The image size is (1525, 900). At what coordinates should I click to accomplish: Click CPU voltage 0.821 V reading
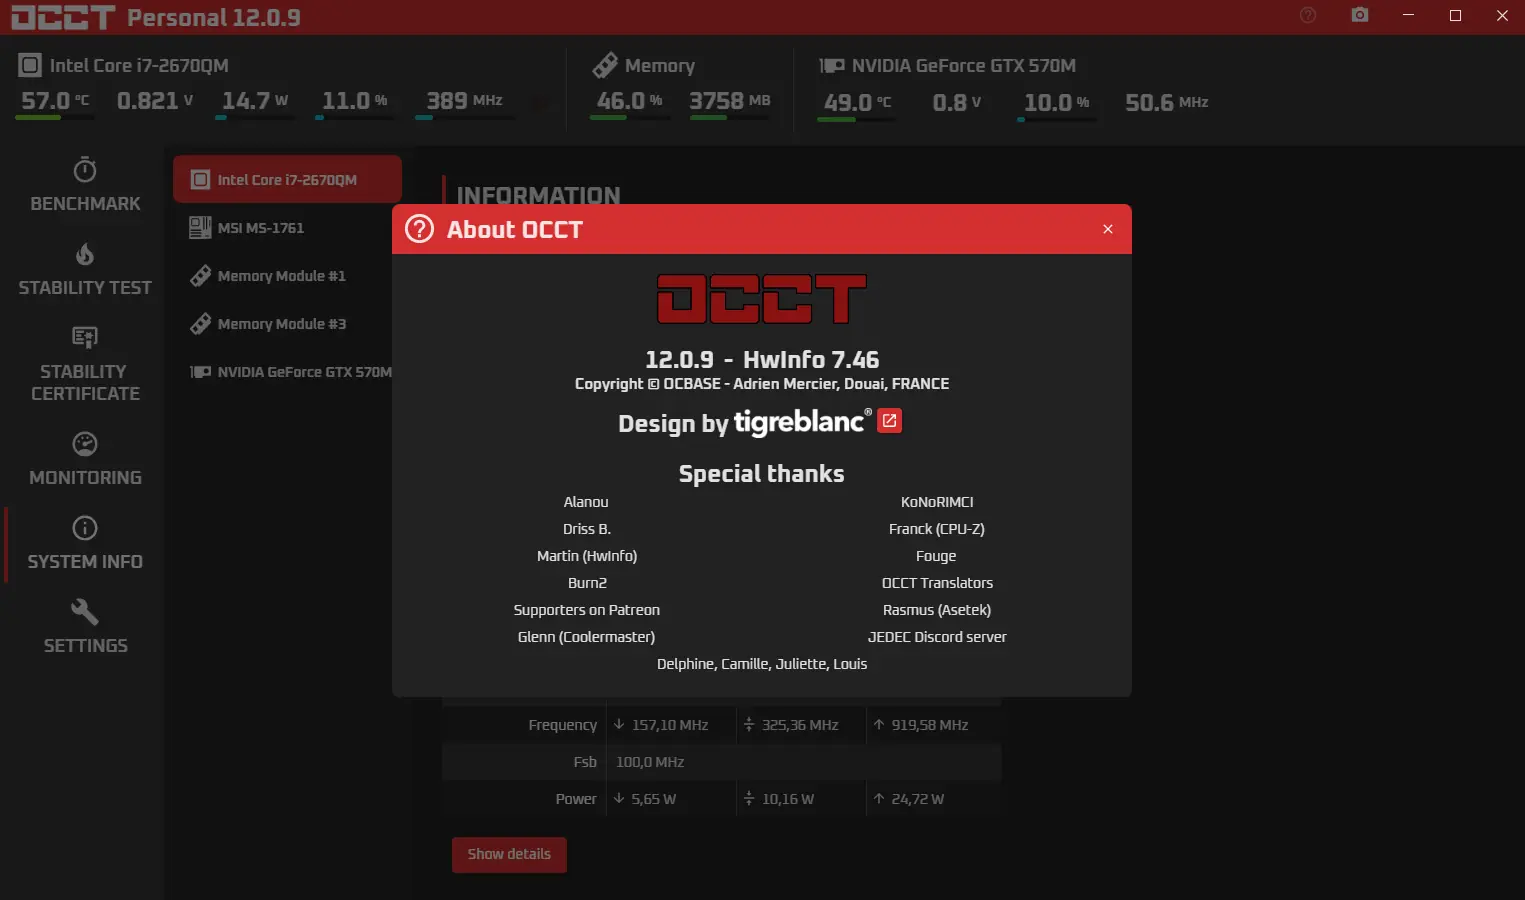(155, 101)
